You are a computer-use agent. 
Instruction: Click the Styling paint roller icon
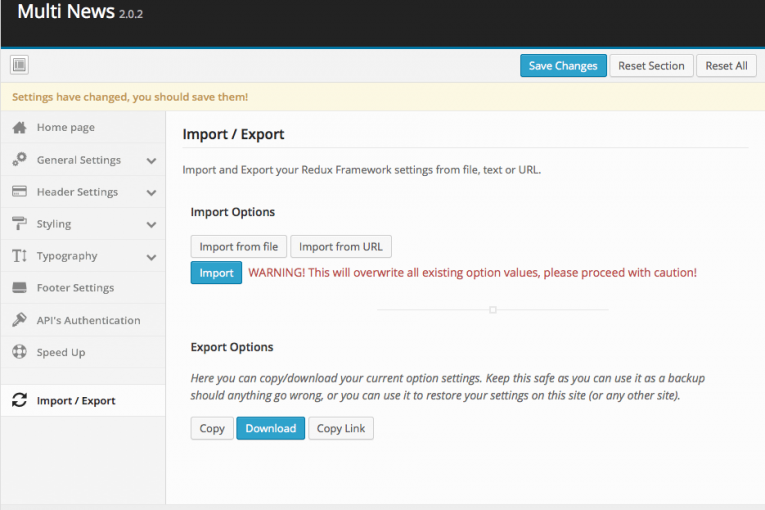click(x=20, y=224)
